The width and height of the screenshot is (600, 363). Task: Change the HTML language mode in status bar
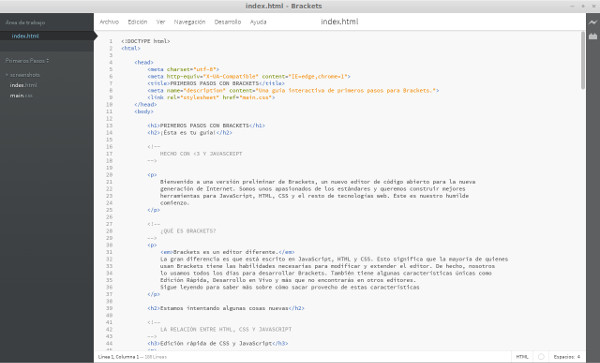pyautogui.click(x=522, y=356)
